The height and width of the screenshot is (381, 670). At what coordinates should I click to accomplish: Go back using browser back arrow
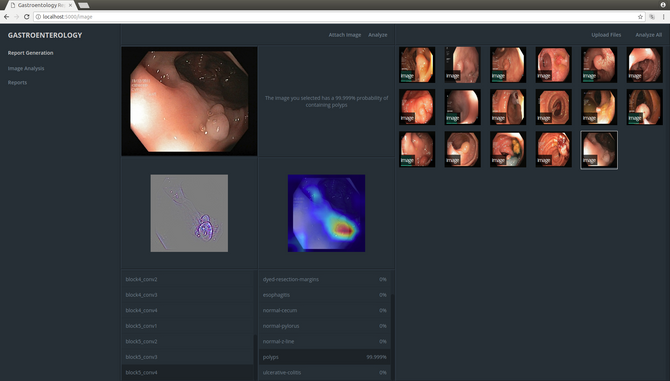point(6,17)
